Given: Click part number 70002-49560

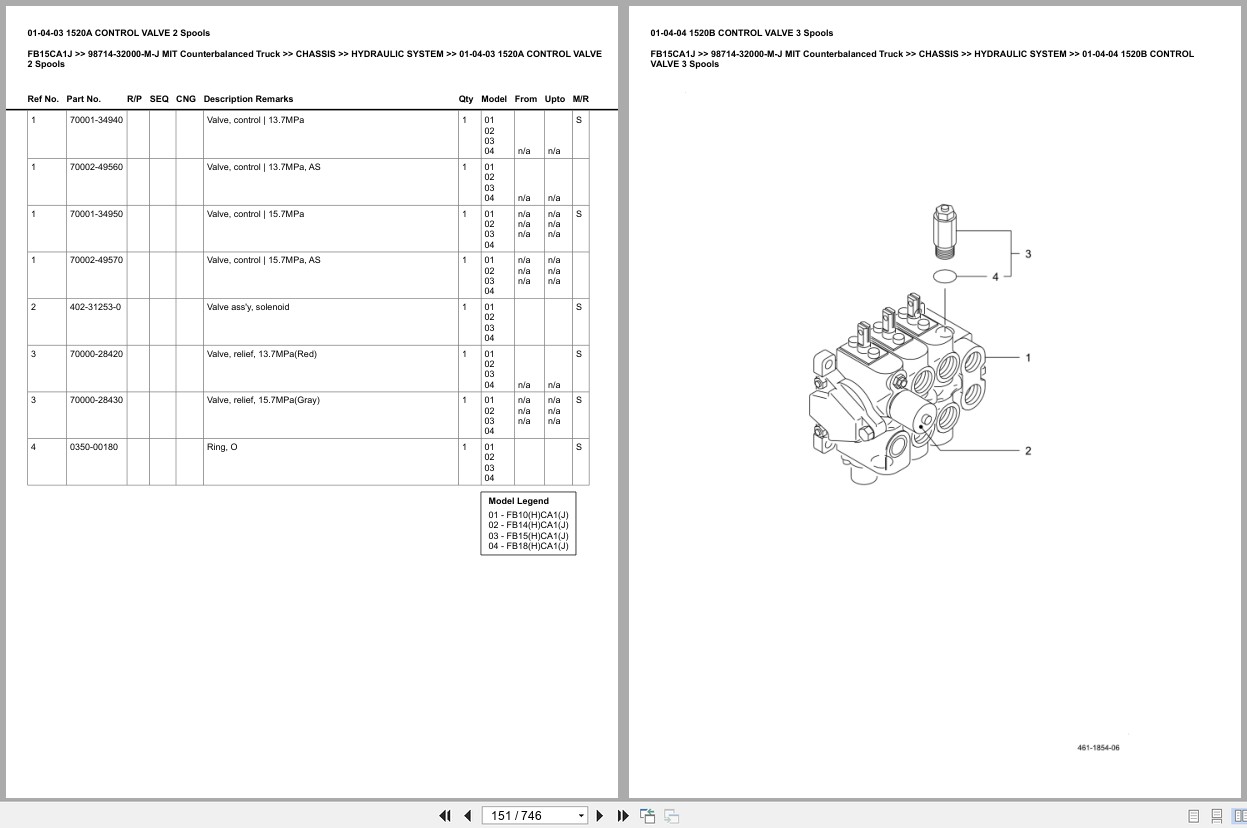Looking at the screenshot, I should [96, 167].
